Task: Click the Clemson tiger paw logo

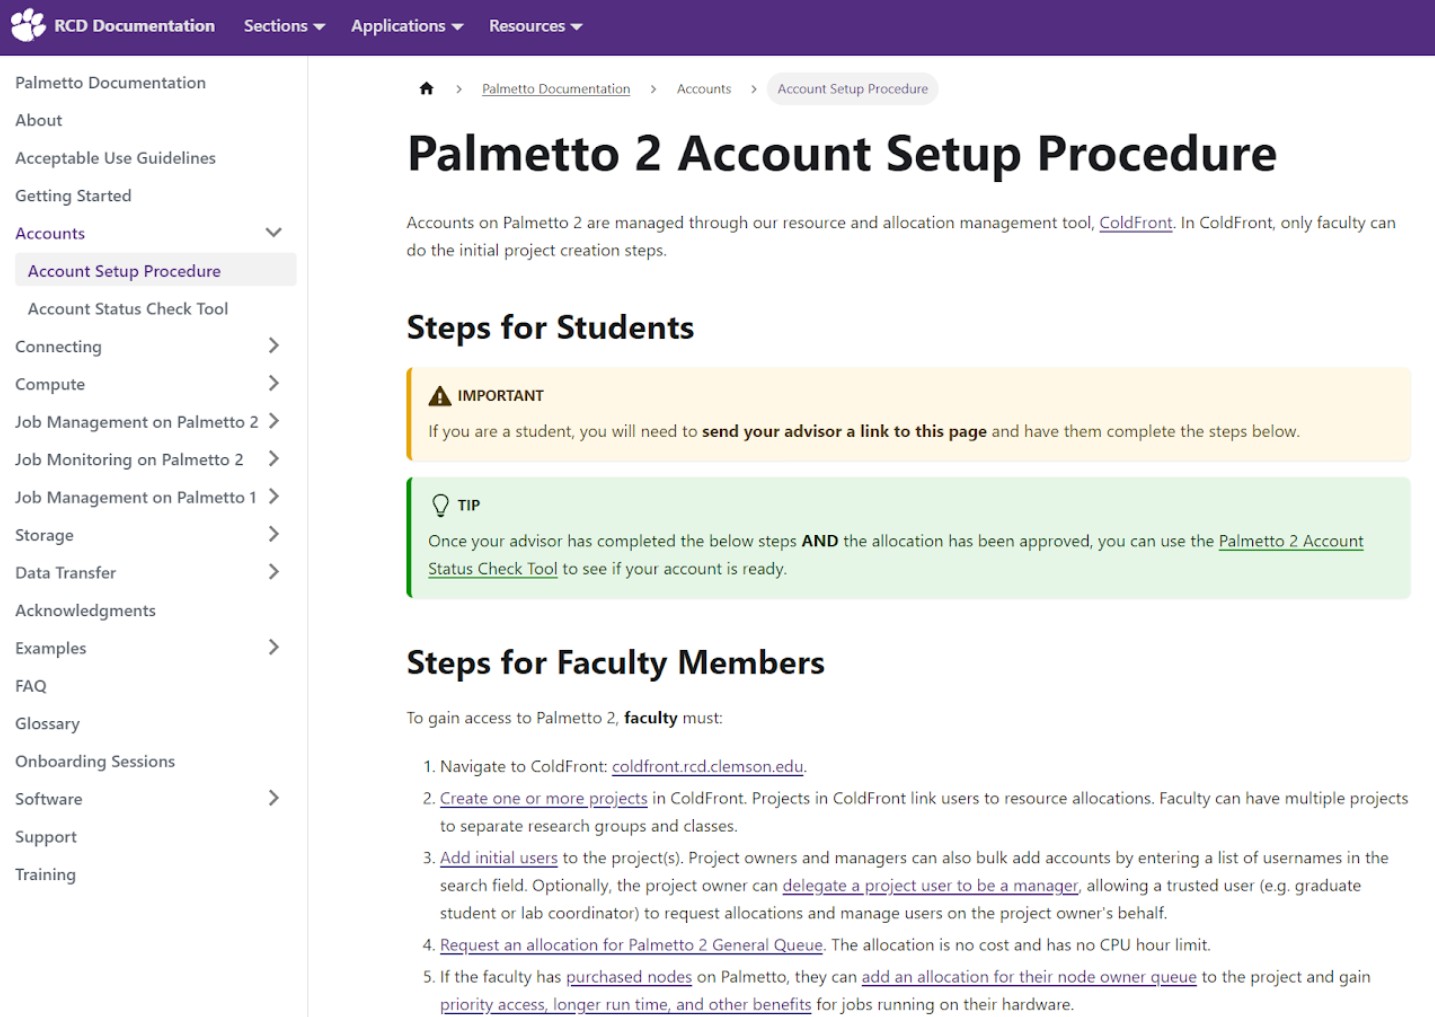Action: click(27, 24)
